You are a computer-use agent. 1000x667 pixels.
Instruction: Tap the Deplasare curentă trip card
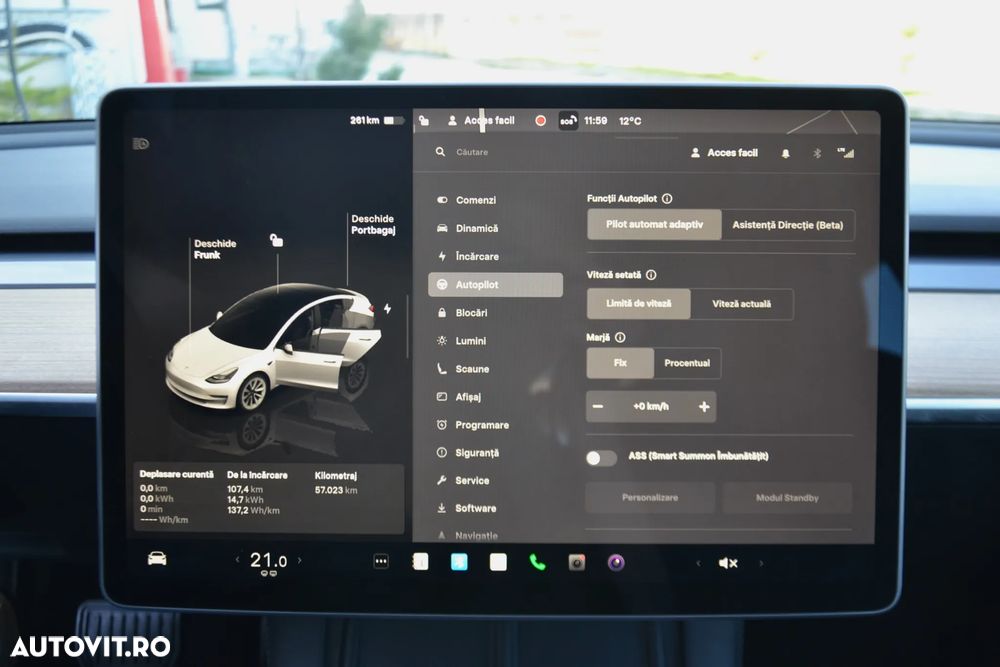click(177, 497)
